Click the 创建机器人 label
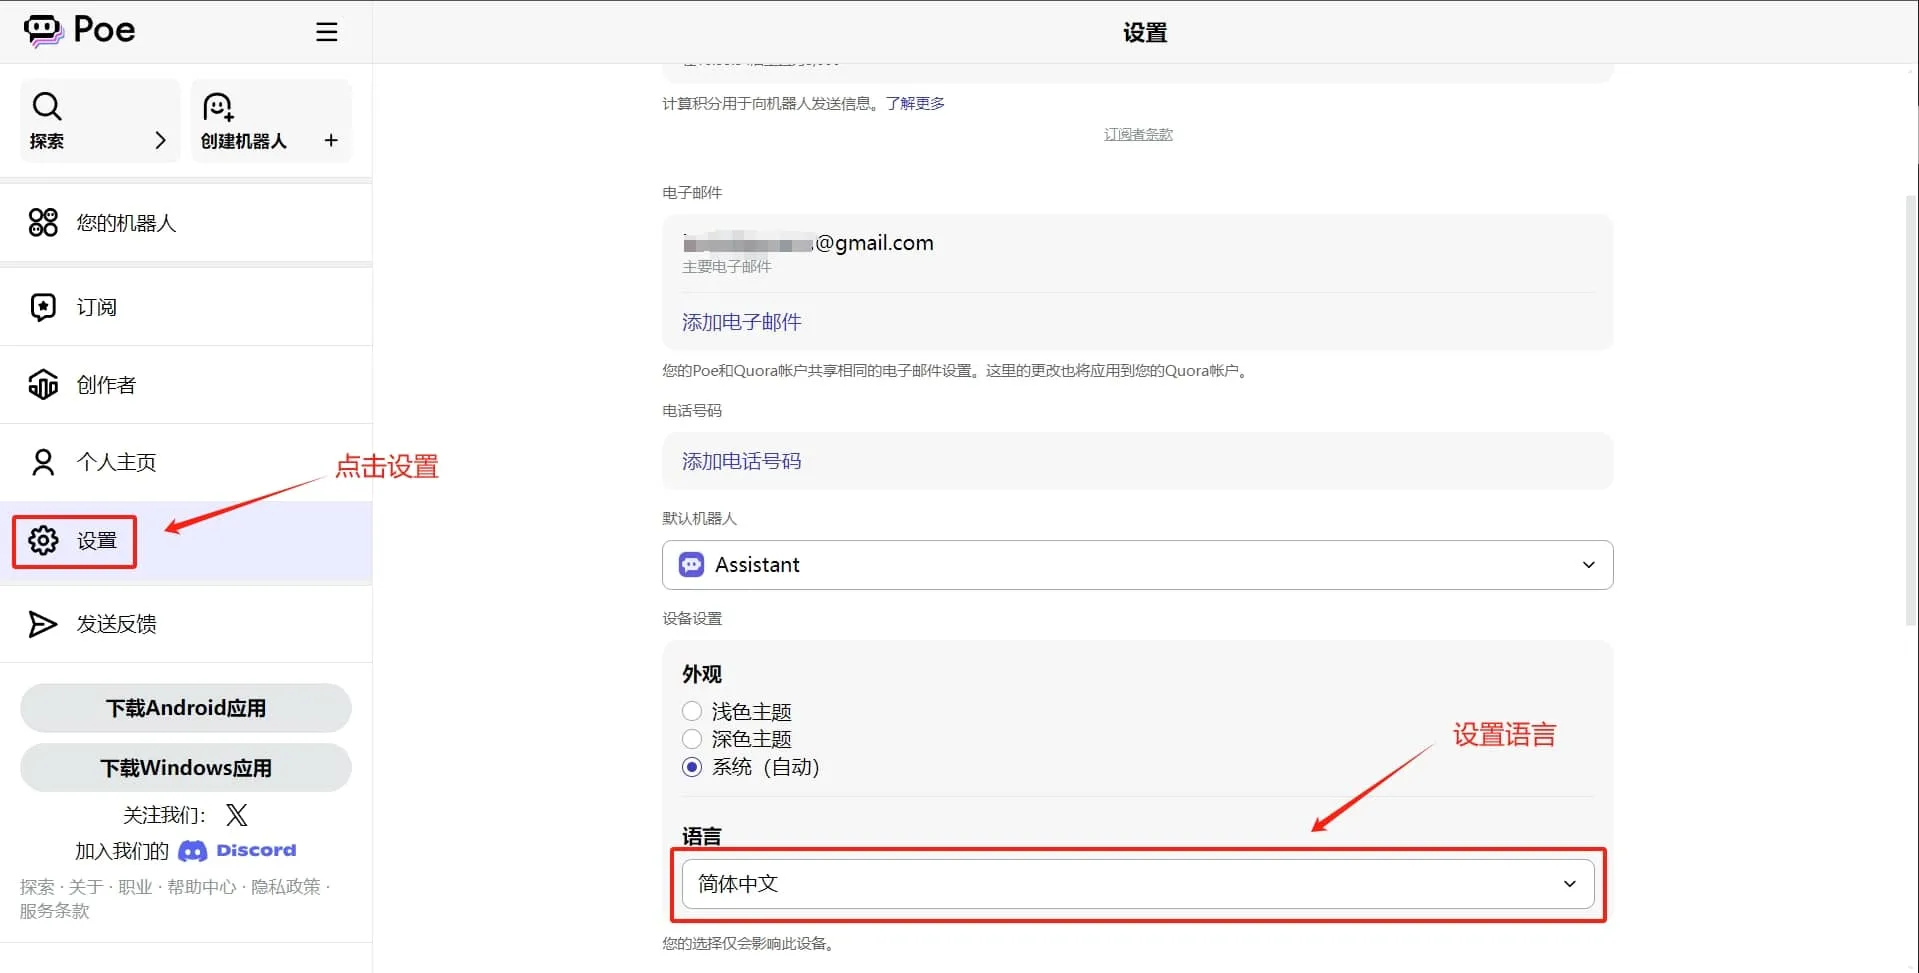Image resolution: width=1919 pixels, height=973 pixels. (x=244, y=141)
